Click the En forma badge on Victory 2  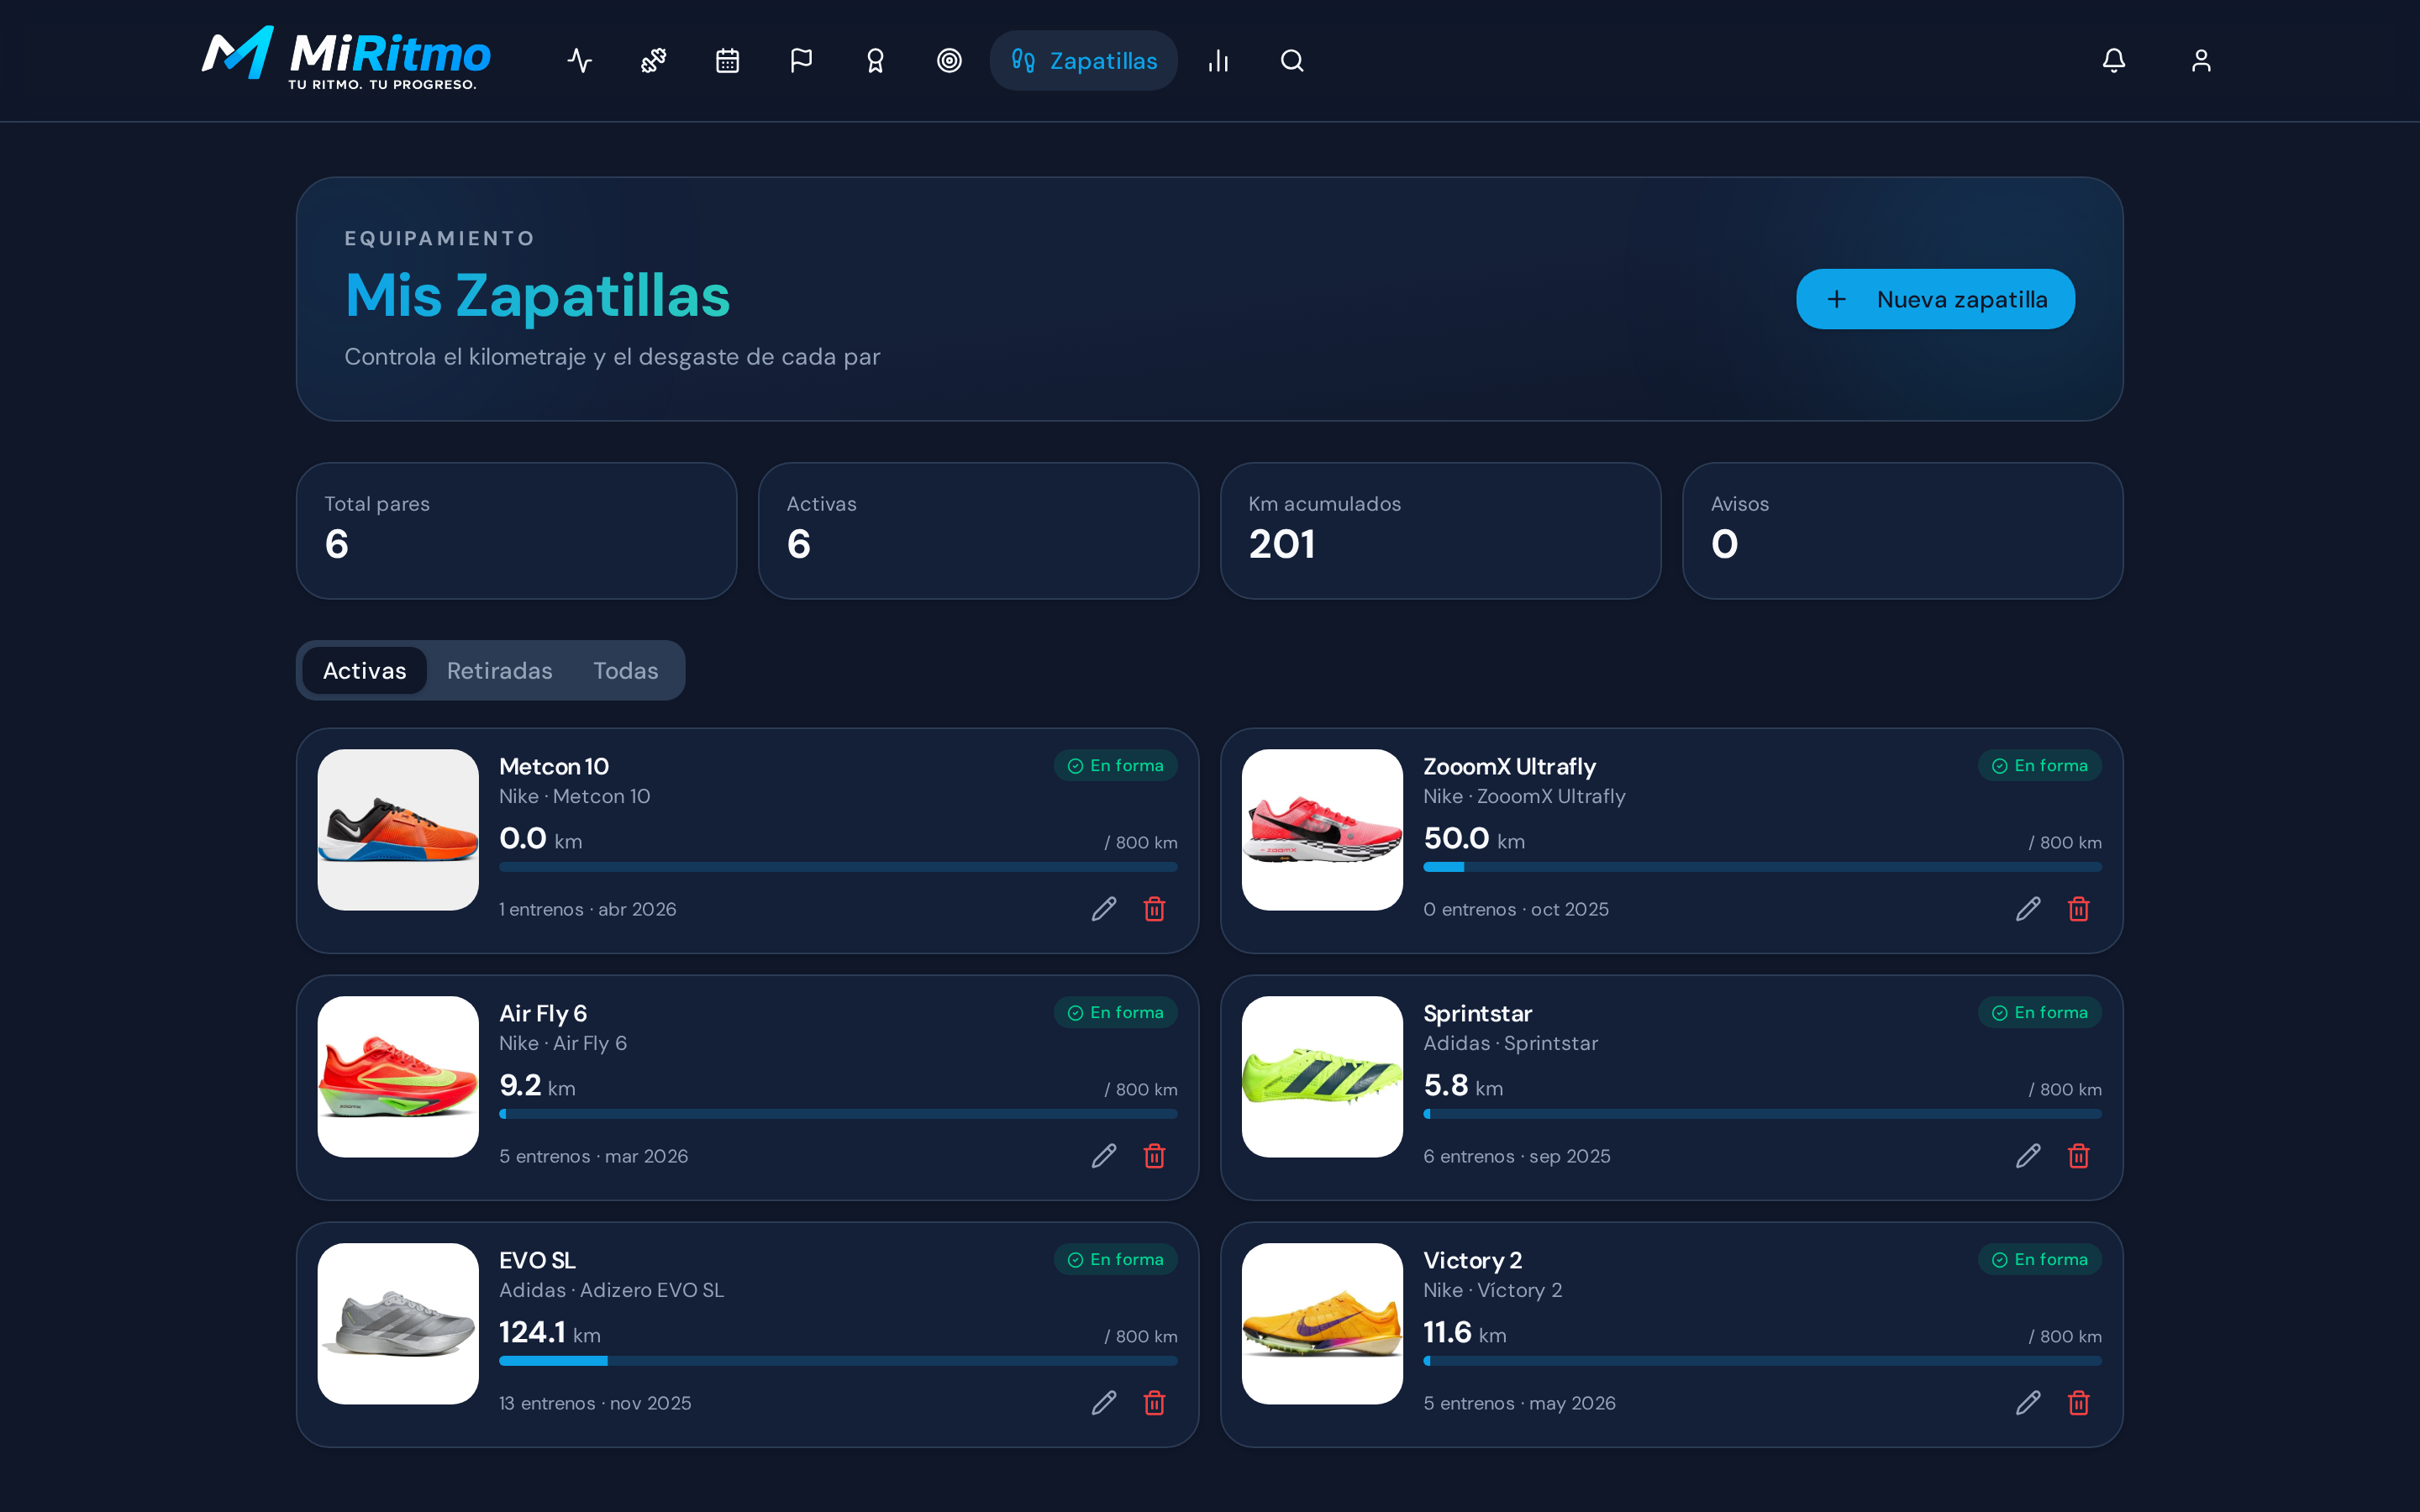(2040, 1260)
